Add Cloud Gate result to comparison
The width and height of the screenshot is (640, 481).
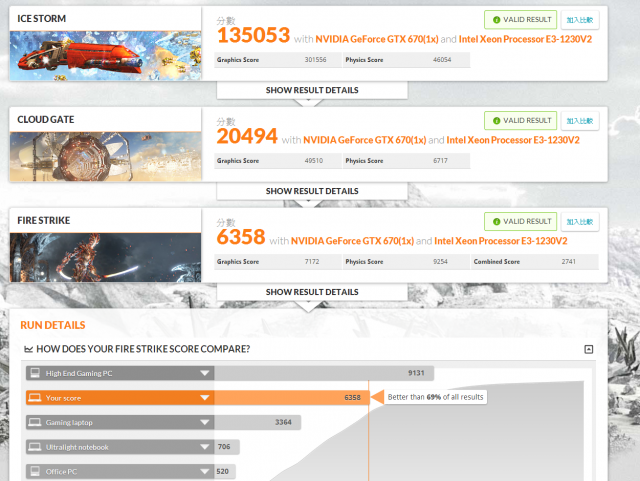tap(580, 121)
